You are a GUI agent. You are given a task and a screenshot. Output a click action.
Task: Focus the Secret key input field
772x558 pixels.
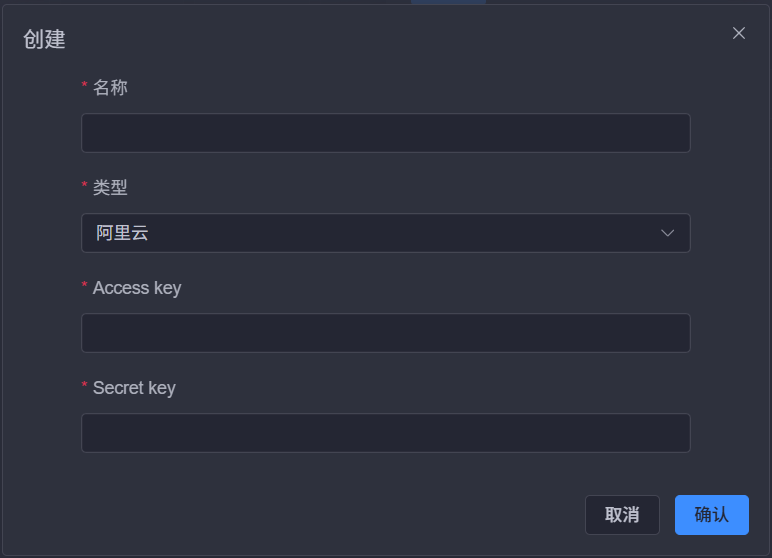pos(385,433)
